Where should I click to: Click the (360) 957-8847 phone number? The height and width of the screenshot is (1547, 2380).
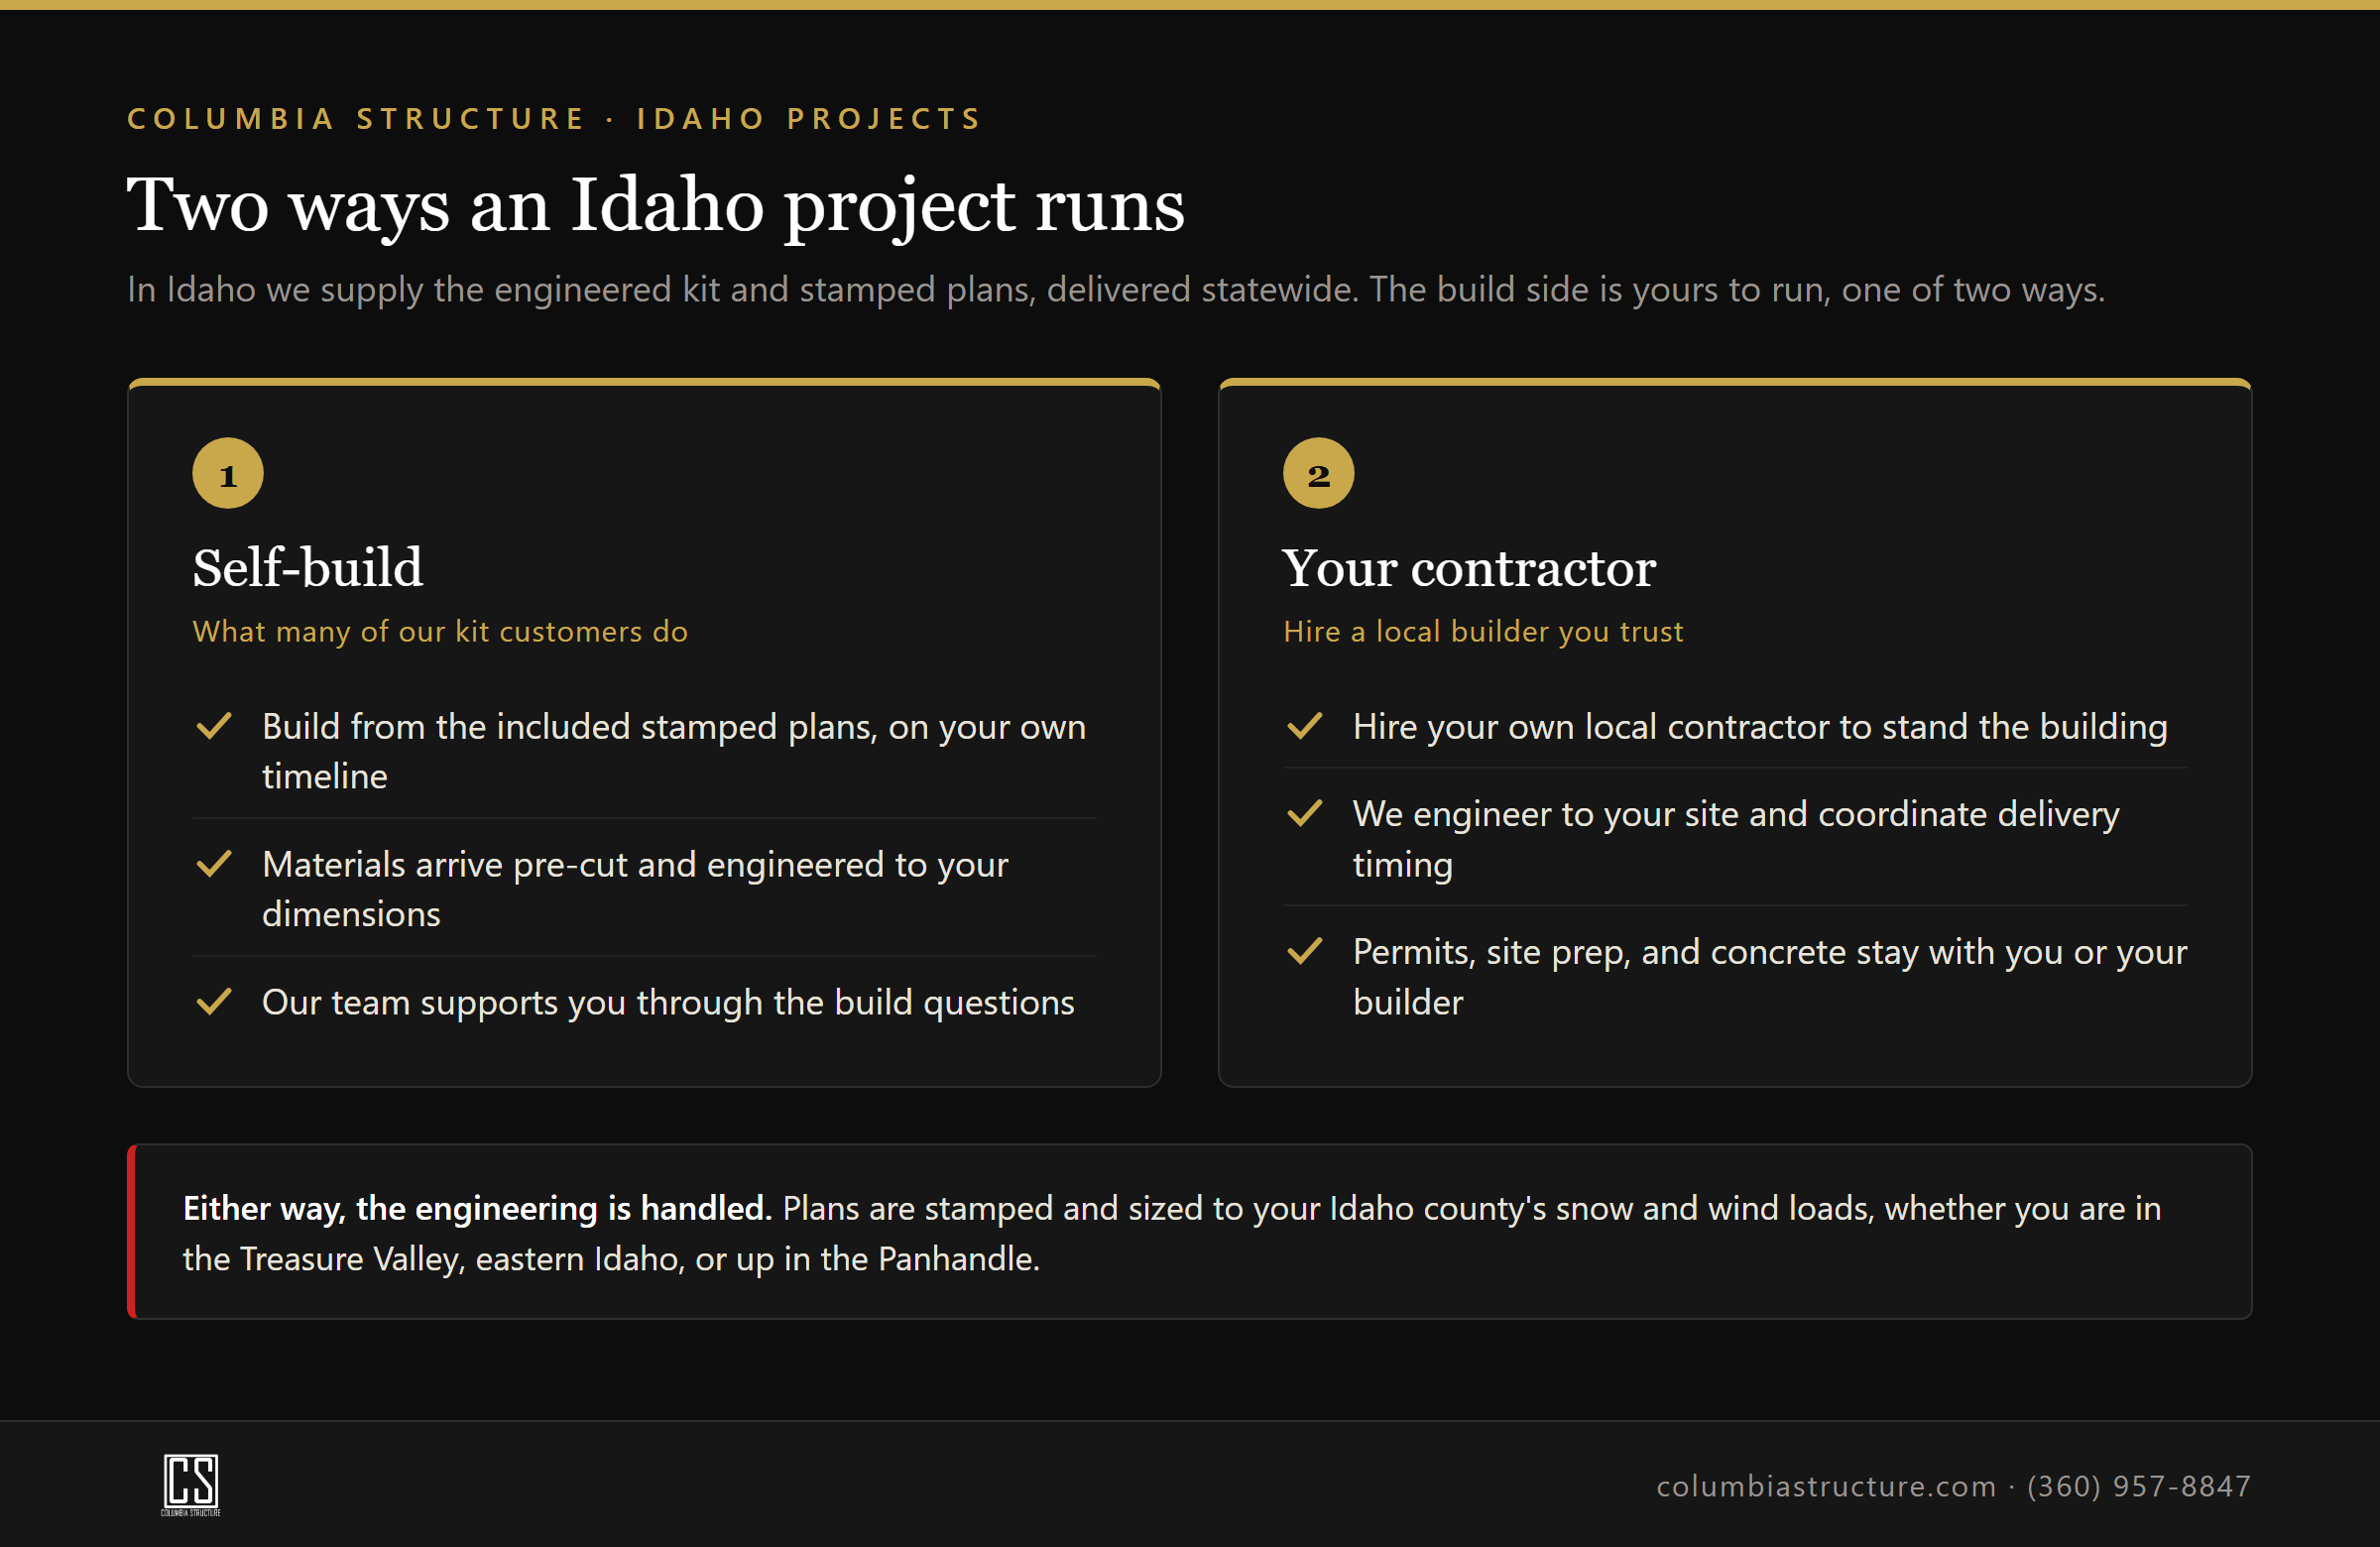click(x=2139, y=1486)
